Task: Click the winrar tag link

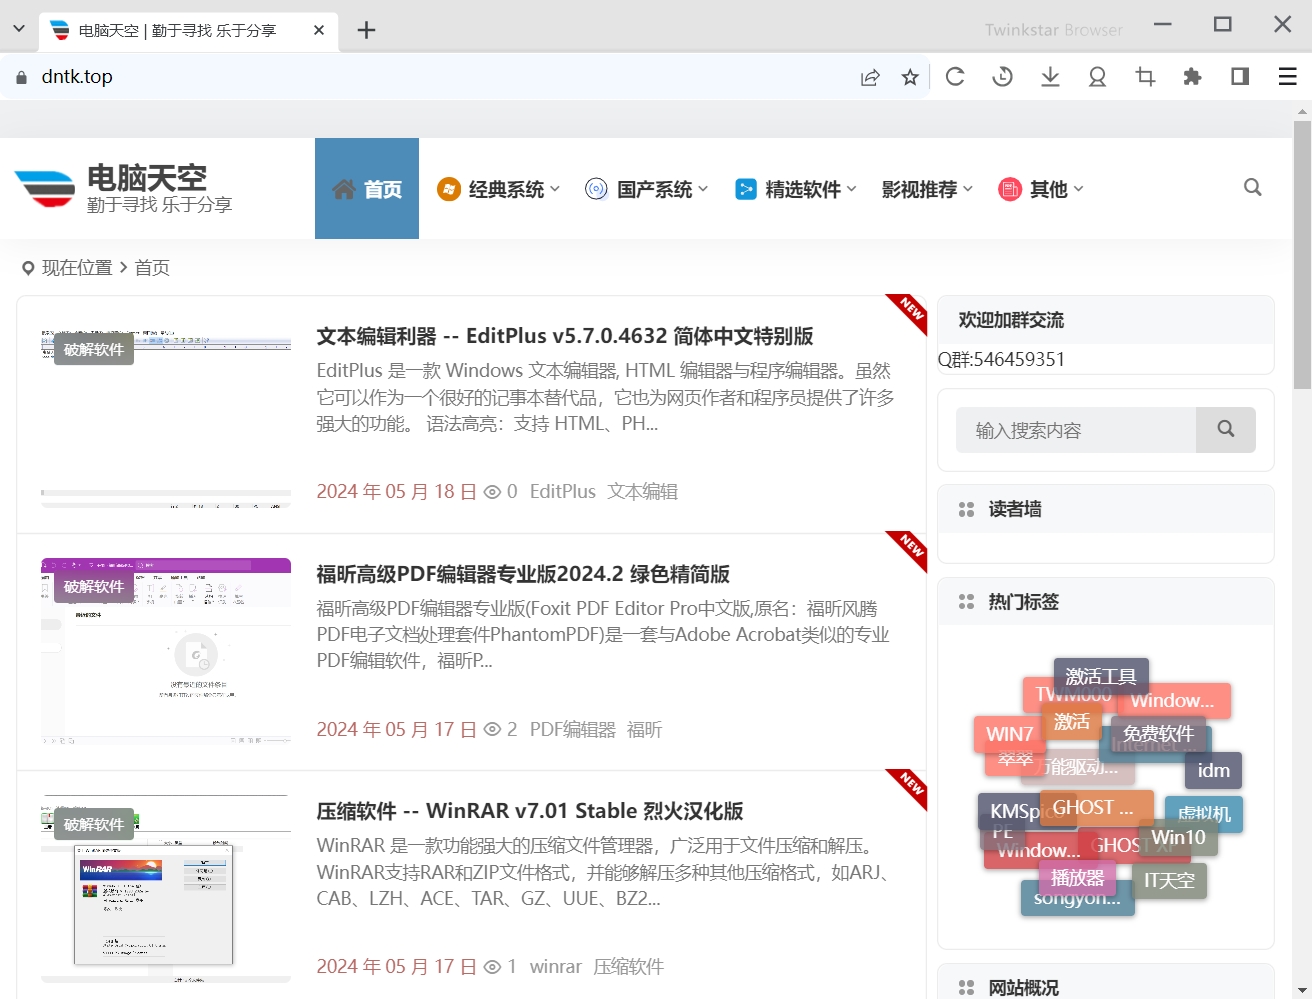Action: pyautogui.click(x=556, y=967)
